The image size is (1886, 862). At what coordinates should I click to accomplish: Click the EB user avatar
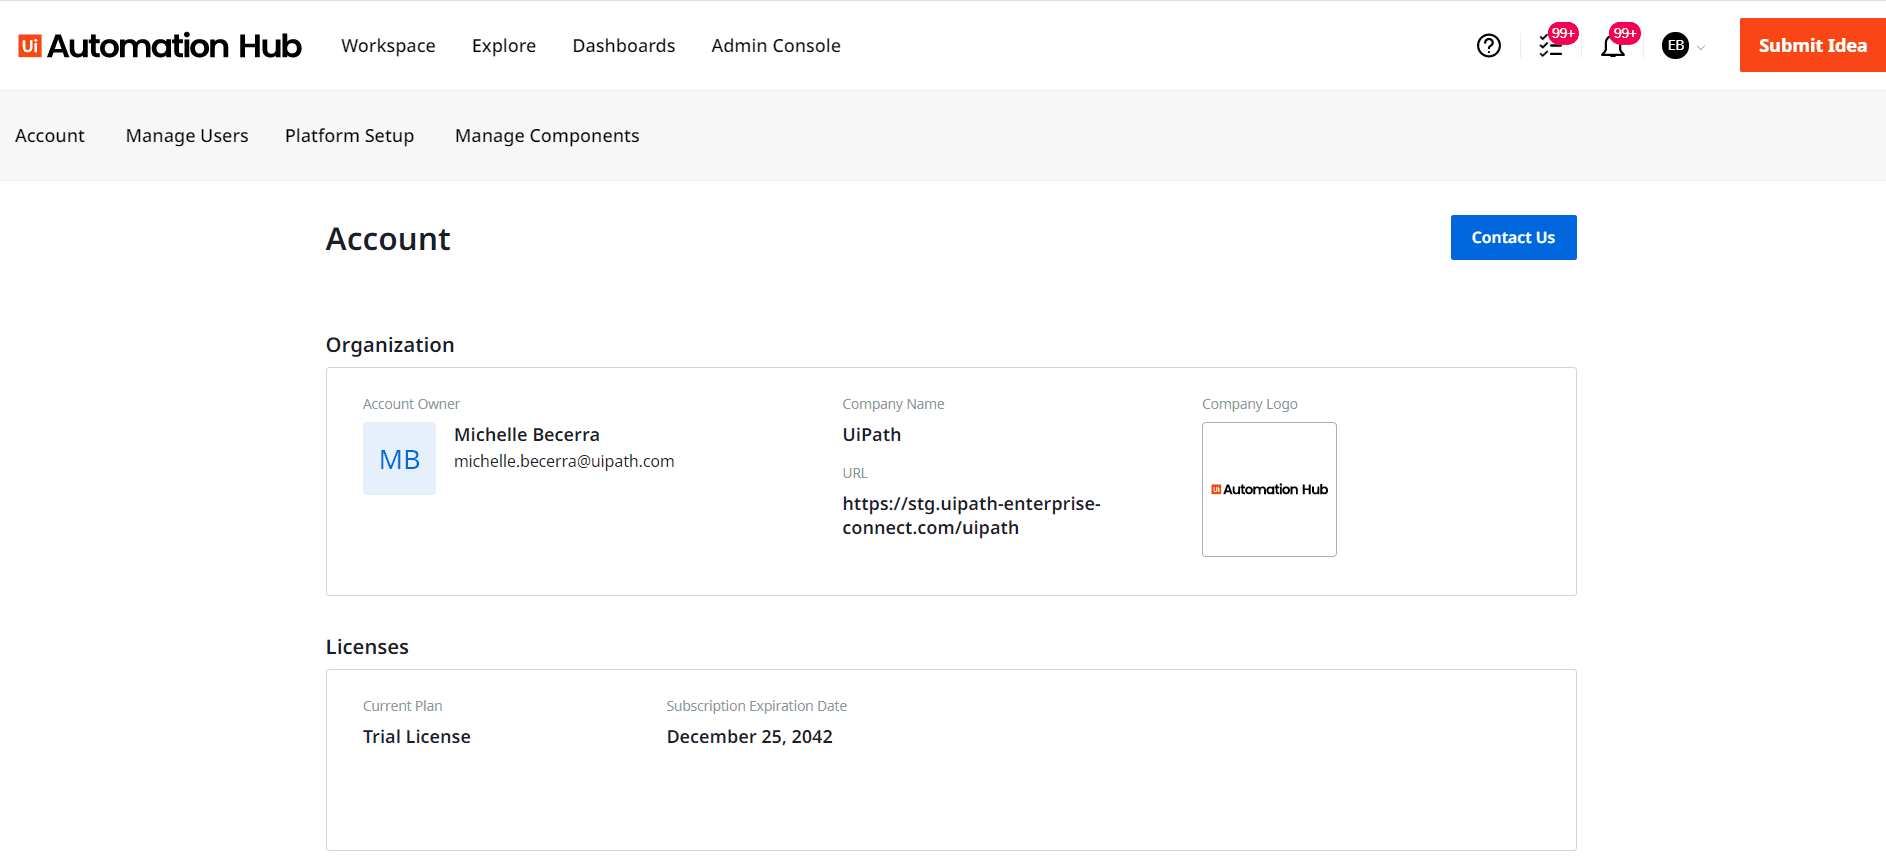tap(1675, 46)
